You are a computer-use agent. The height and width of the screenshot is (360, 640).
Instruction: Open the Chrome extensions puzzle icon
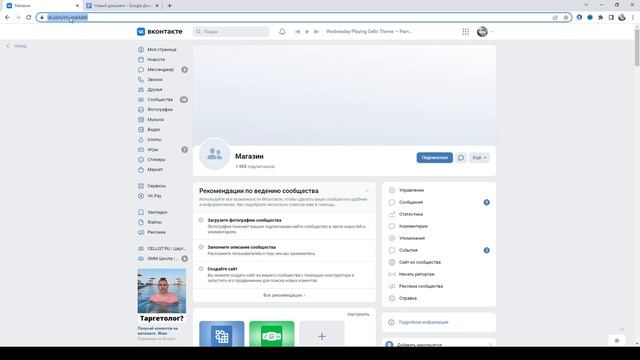click(x=600, y=18)
